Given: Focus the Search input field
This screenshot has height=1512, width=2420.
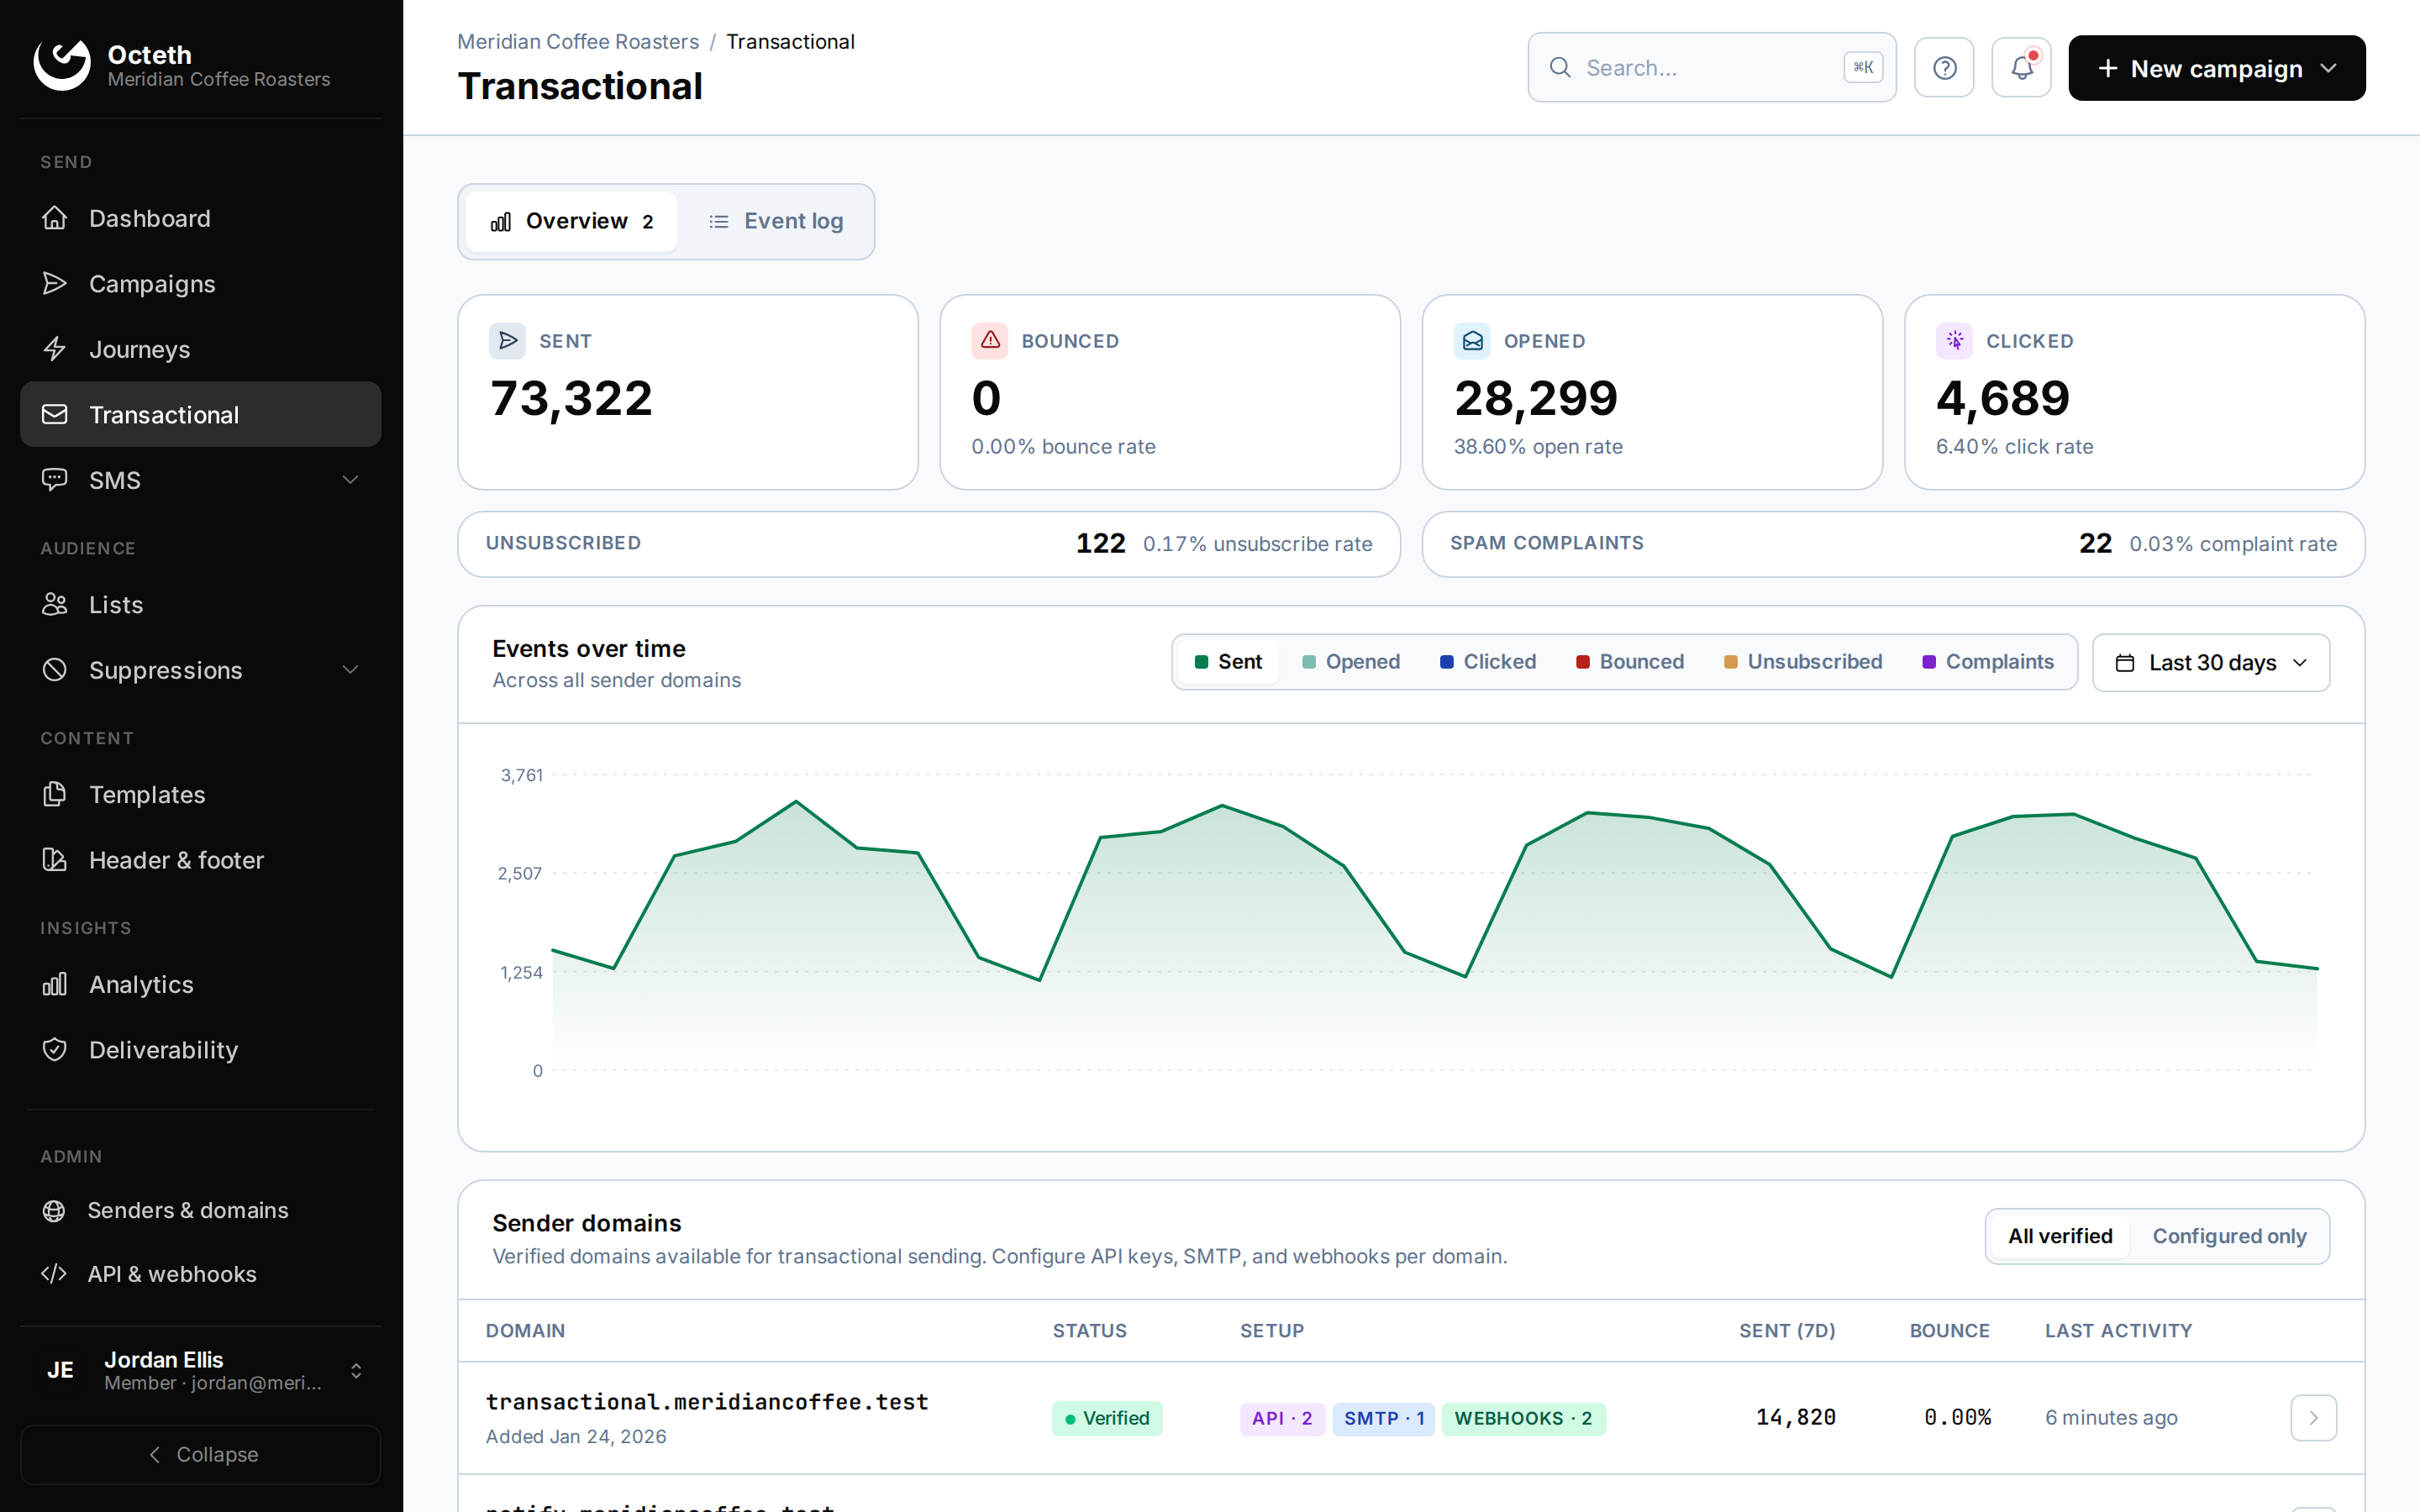Looking at the screenshot, I should pos(1712,68).
